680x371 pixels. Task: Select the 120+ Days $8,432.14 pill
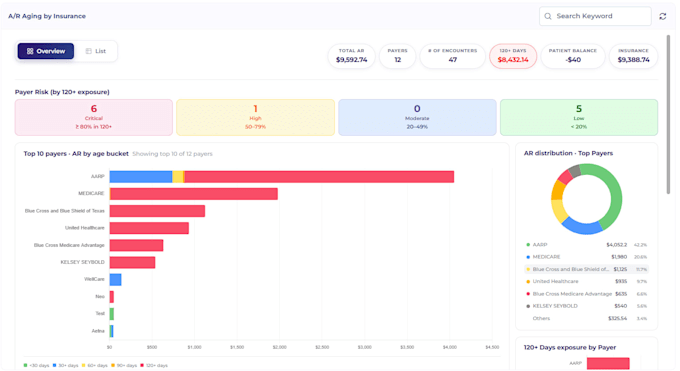[513, 56]
